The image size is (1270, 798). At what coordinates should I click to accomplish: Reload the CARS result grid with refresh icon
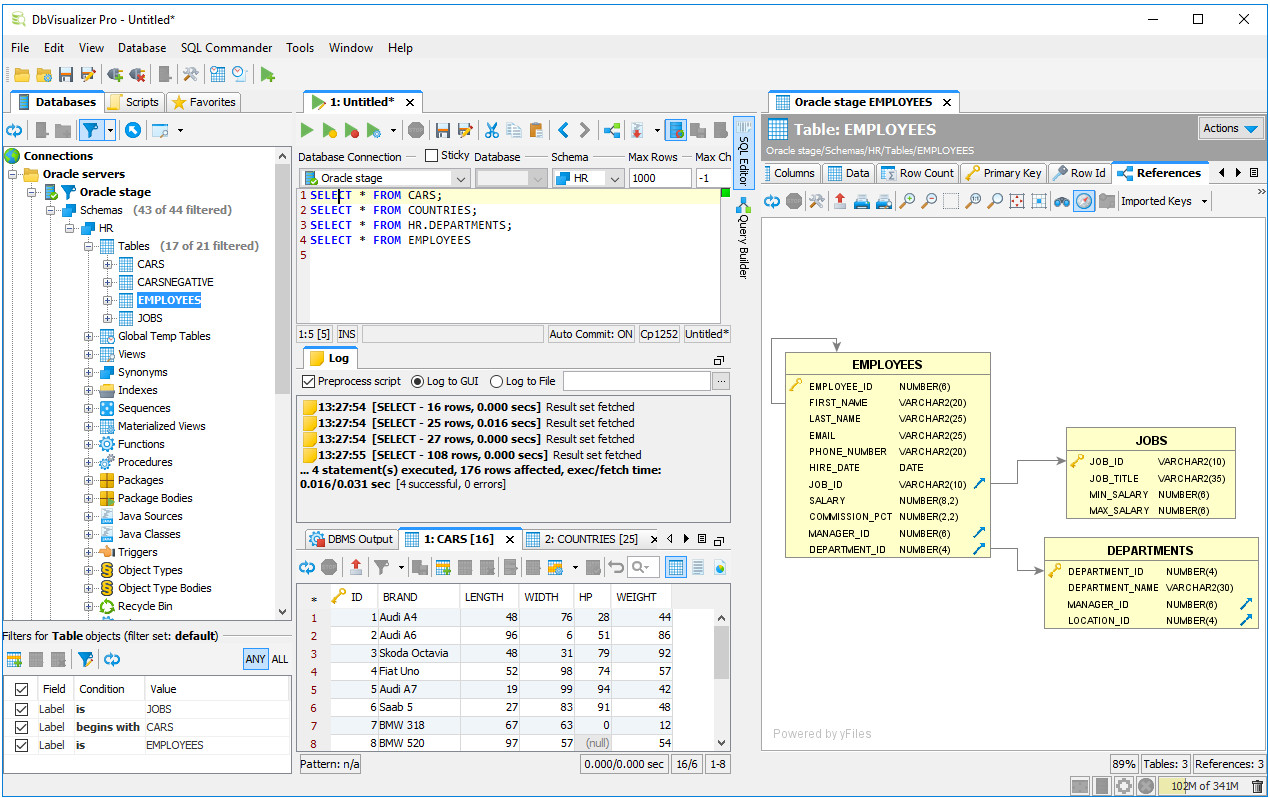pos(307,567)
